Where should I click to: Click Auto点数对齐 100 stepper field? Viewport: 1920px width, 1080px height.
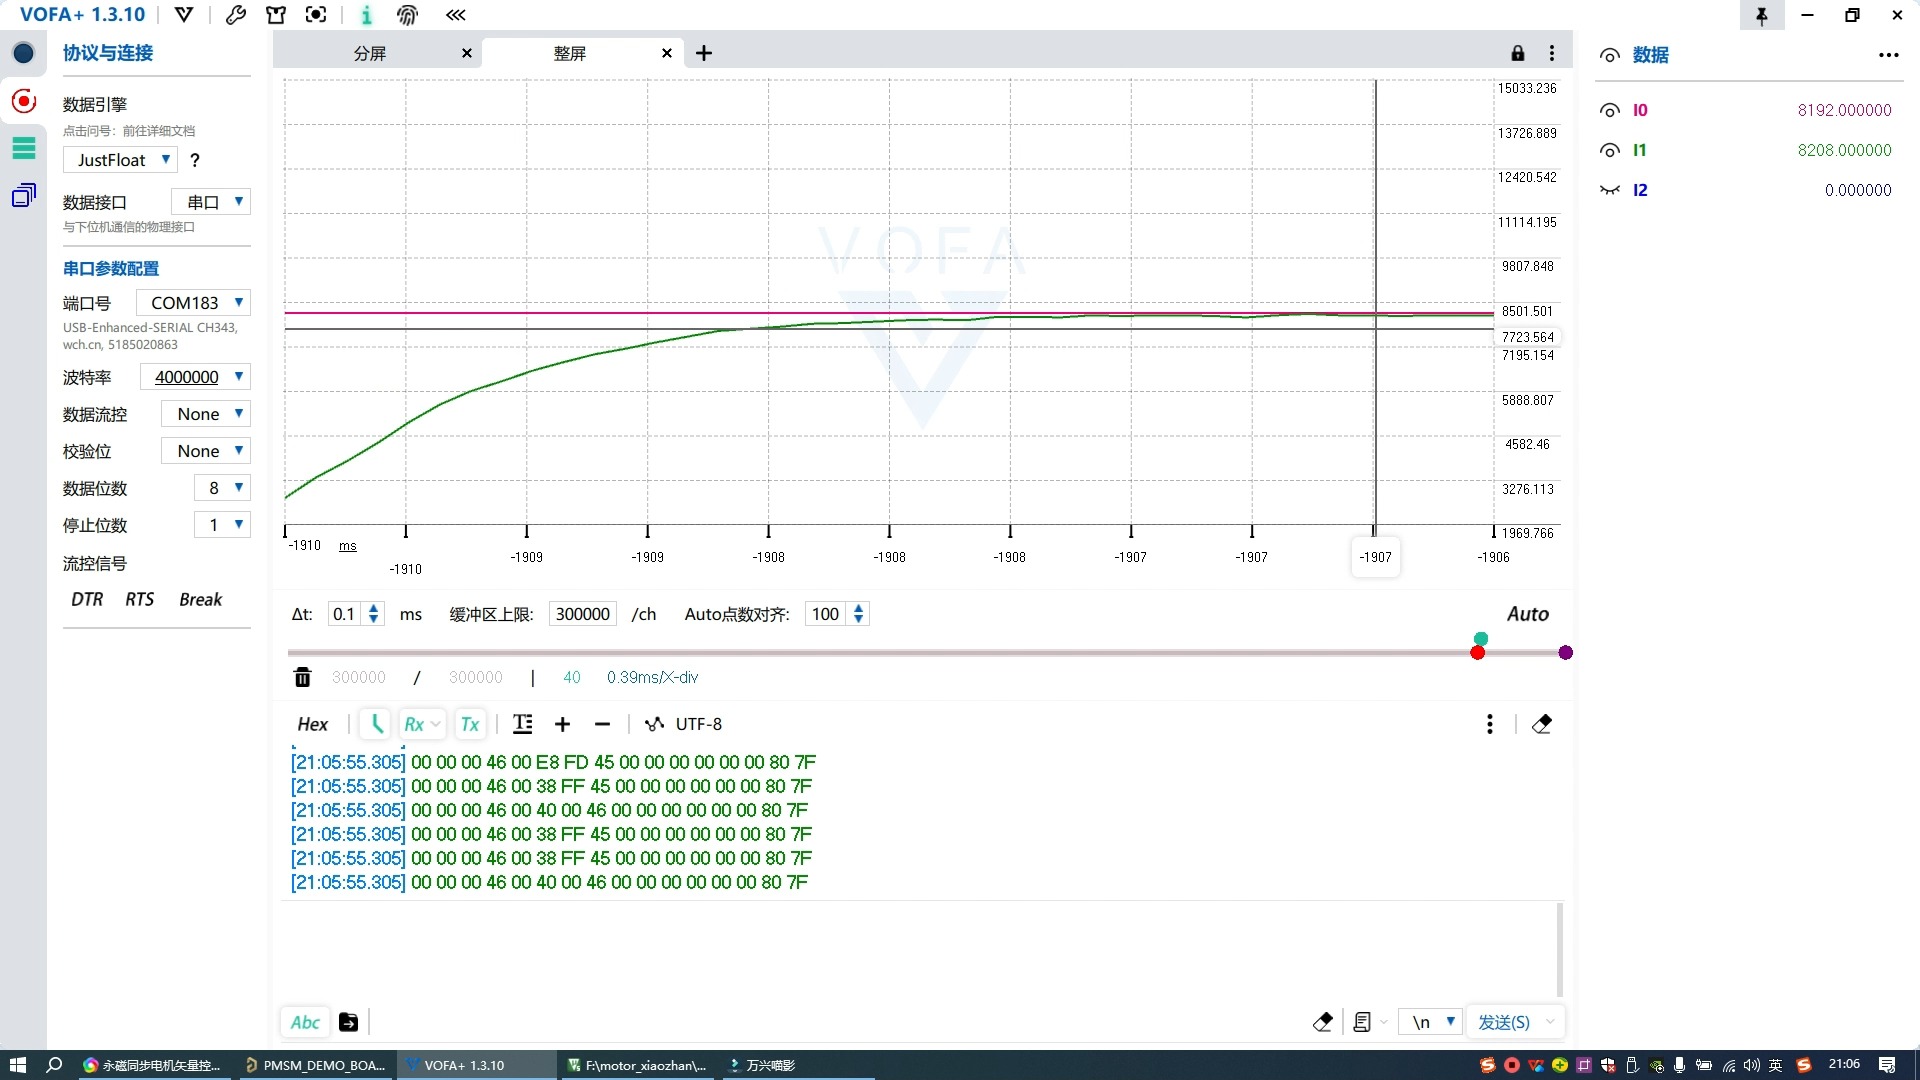(x=838, y=614)
